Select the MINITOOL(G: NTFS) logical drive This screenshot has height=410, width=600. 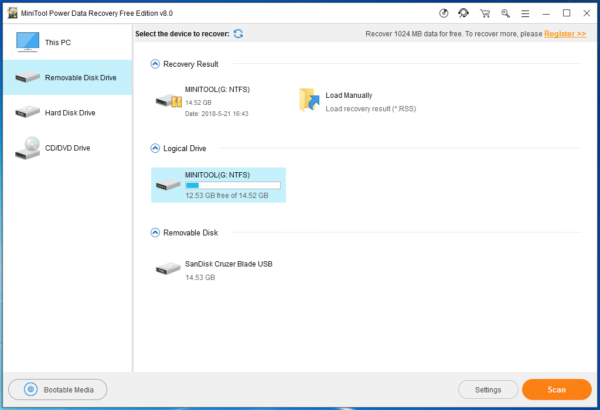pyautogui.click(x=218, y=185)
